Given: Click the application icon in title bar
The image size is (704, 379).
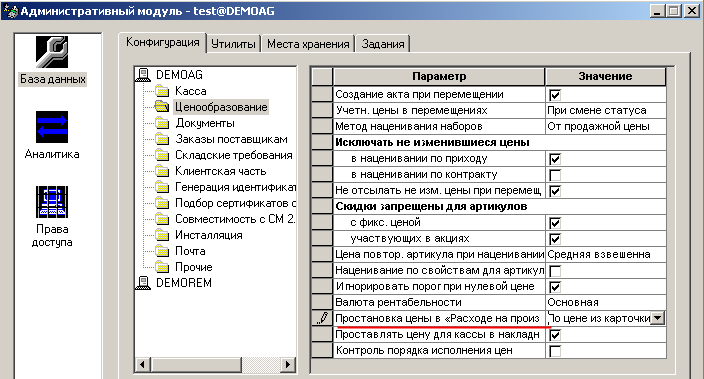Looking at the screenshot, I should (10, 11).
